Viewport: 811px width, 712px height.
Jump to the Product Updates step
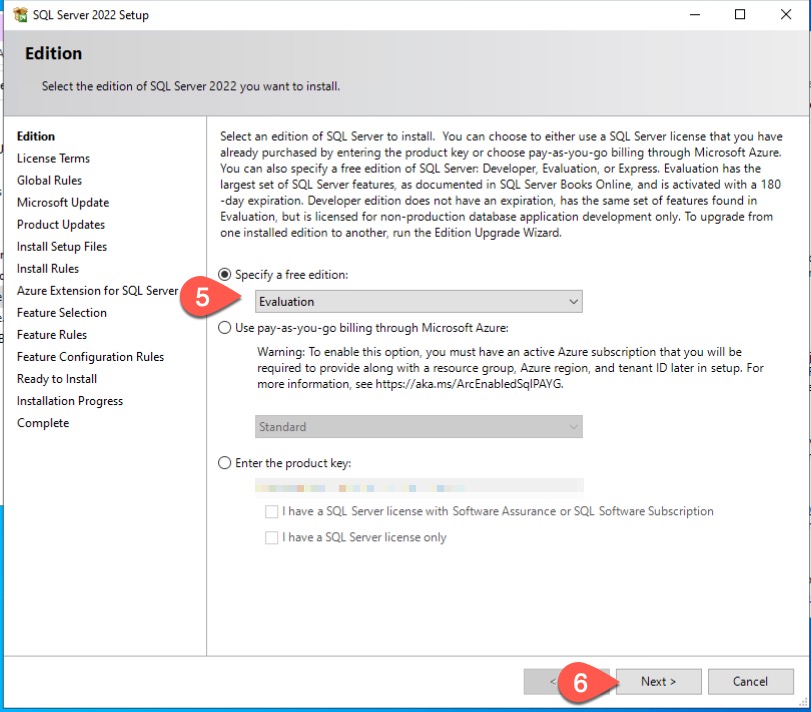61,225
